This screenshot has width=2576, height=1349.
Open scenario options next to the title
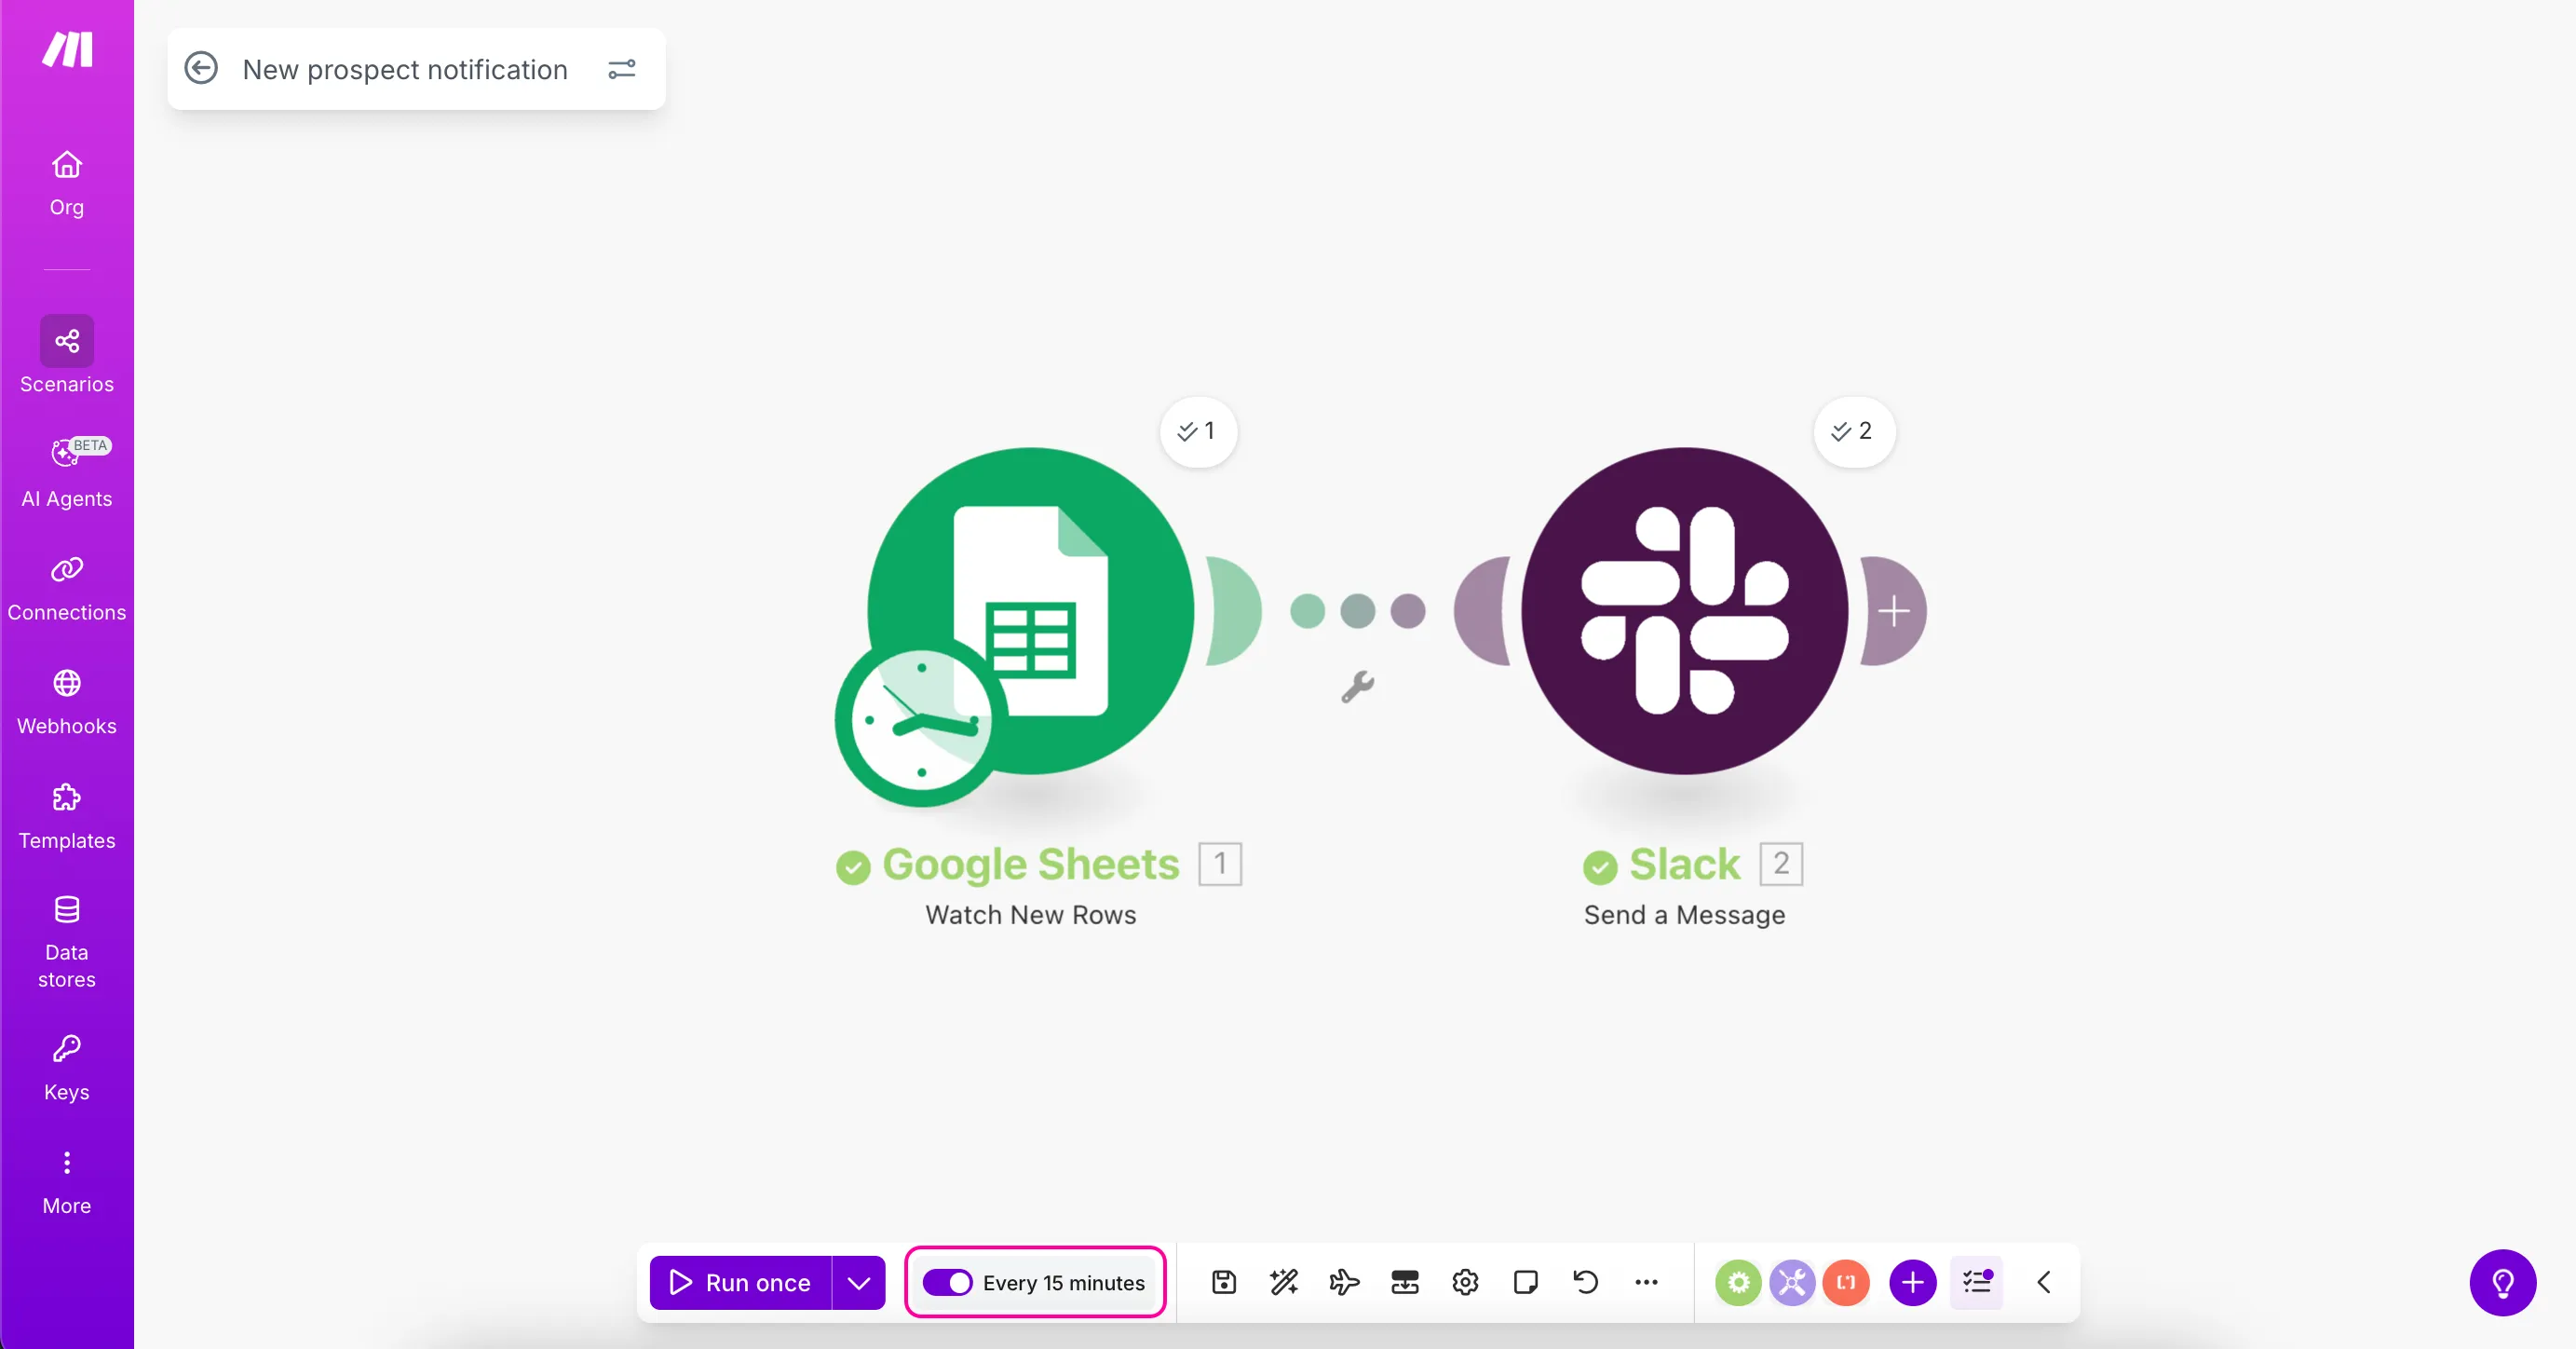622,69
